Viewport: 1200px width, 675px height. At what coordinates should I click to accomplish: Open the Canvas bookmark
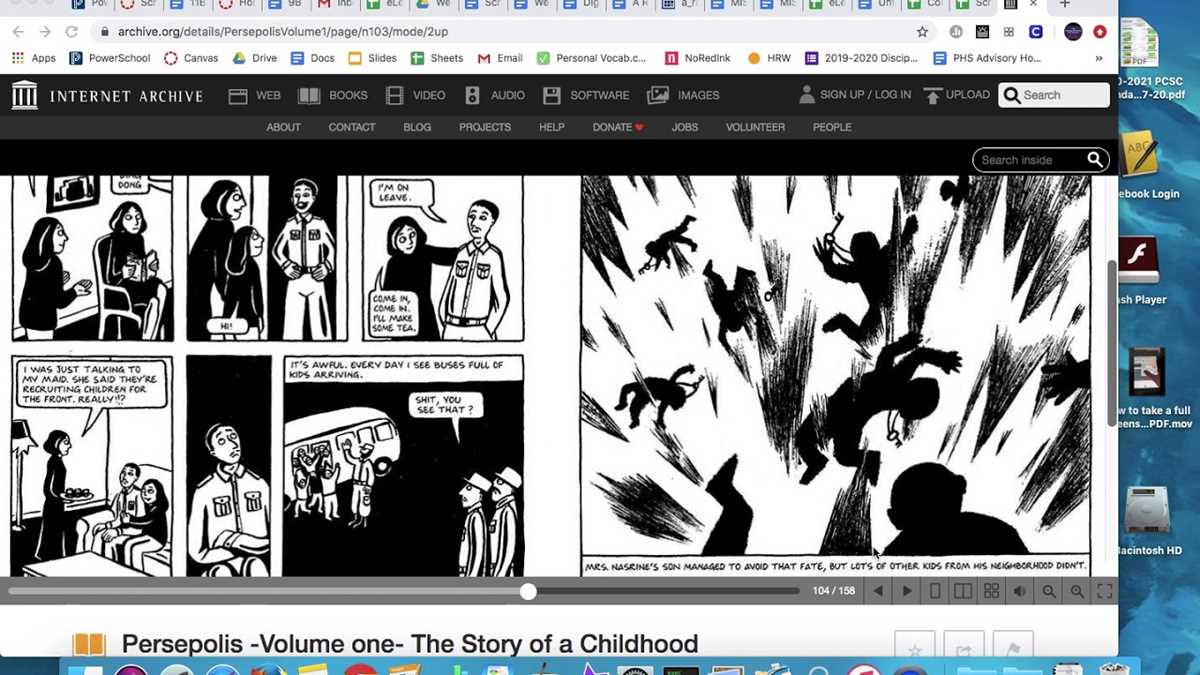(x=191, y=58)
